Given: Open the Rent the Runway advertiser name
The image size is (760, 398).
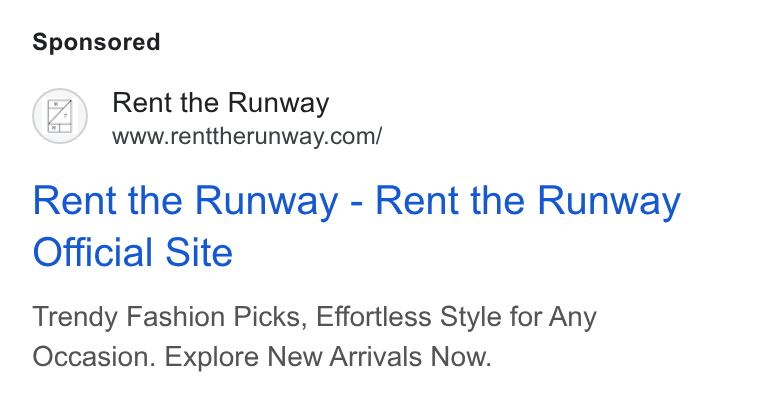Looking at the screenshot, I should [221, 103].
